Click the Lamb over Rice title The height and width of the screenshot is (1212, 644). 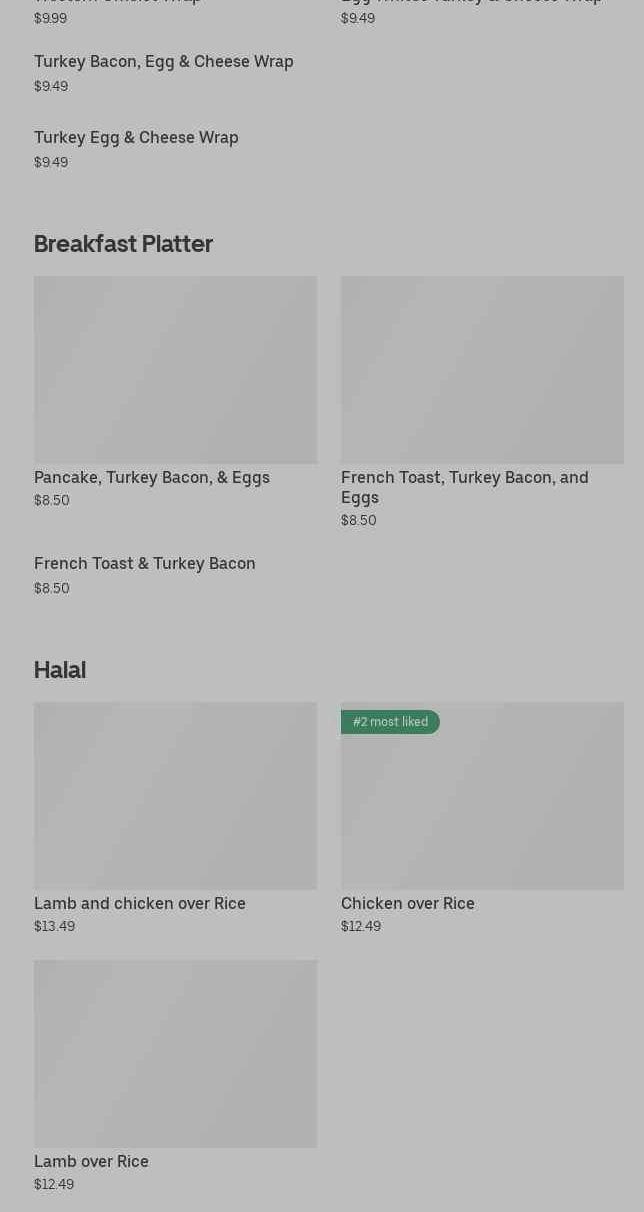[x=91, y=1161]
